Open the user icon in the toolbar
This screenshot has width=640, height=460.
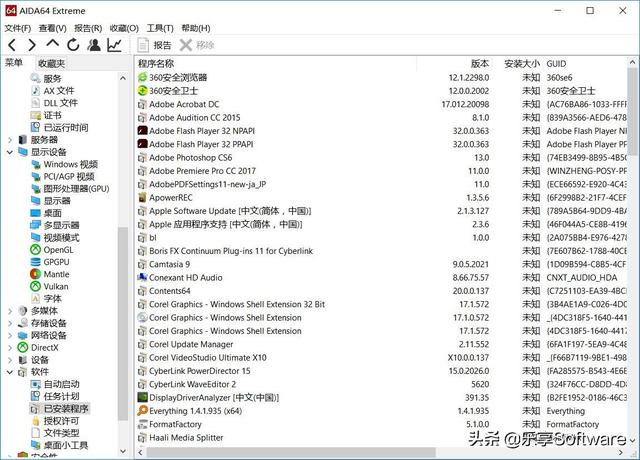tap(94, 45)
